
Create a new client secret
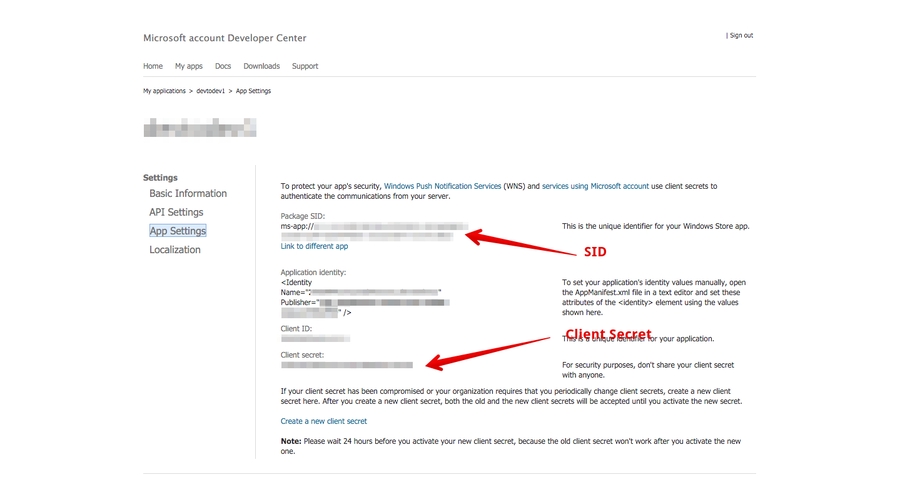[x=323, y=421]
